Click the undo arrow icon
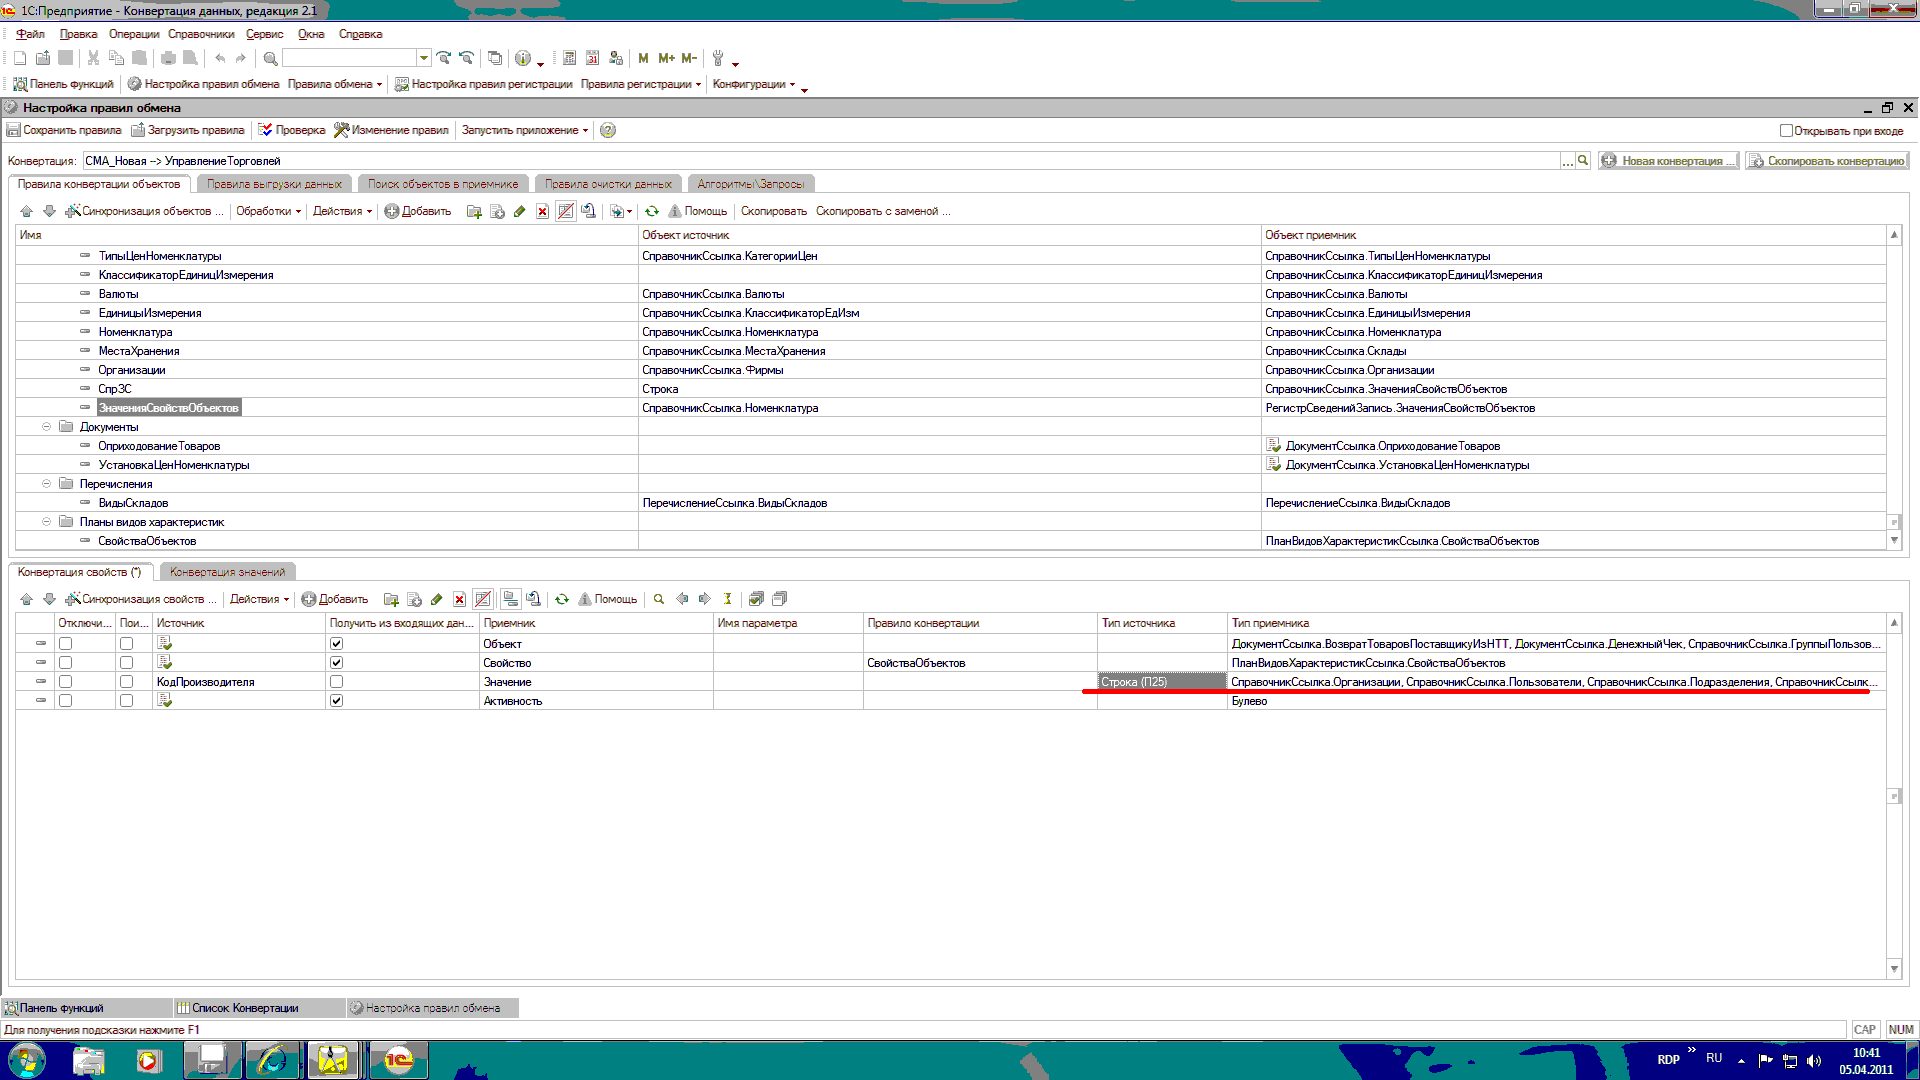The width and height of the screenshot is (1920, 1080). [x=219, y=58]
